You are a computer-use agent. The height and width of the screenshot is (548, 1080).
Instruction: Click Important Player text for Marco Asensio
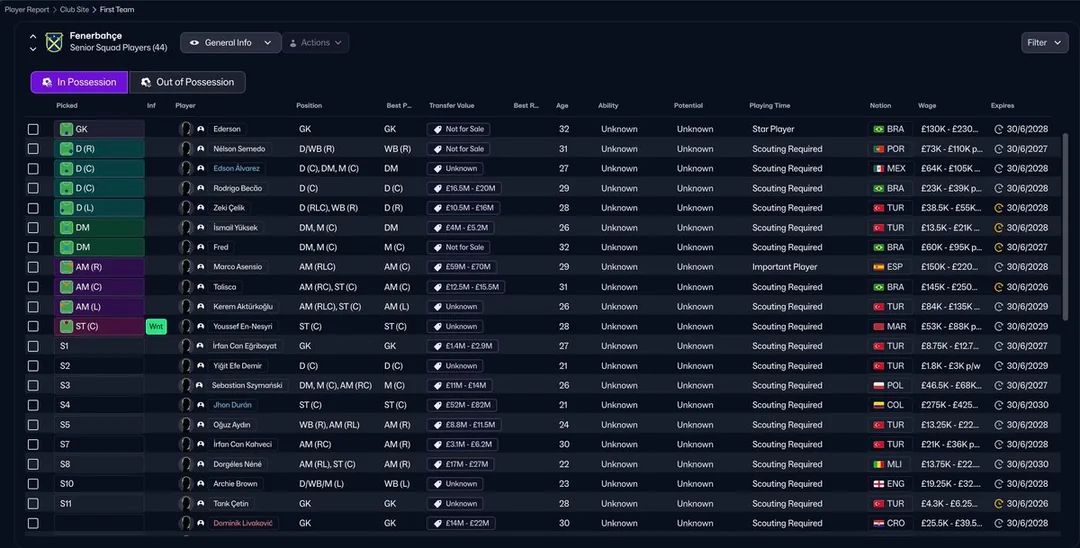[785, 266]
